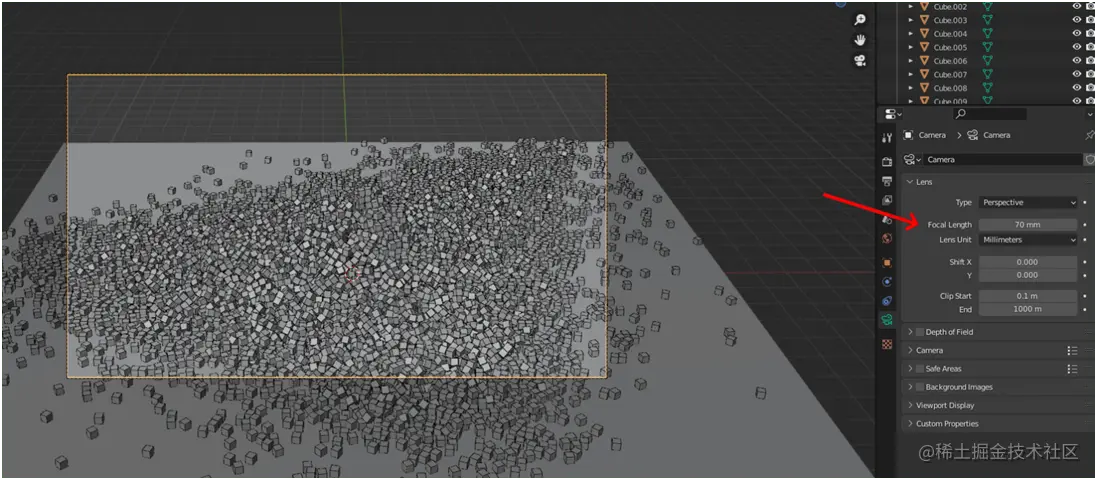
Task: Expand the Cube.007 tree row arrow
Action: coord(911,74)
